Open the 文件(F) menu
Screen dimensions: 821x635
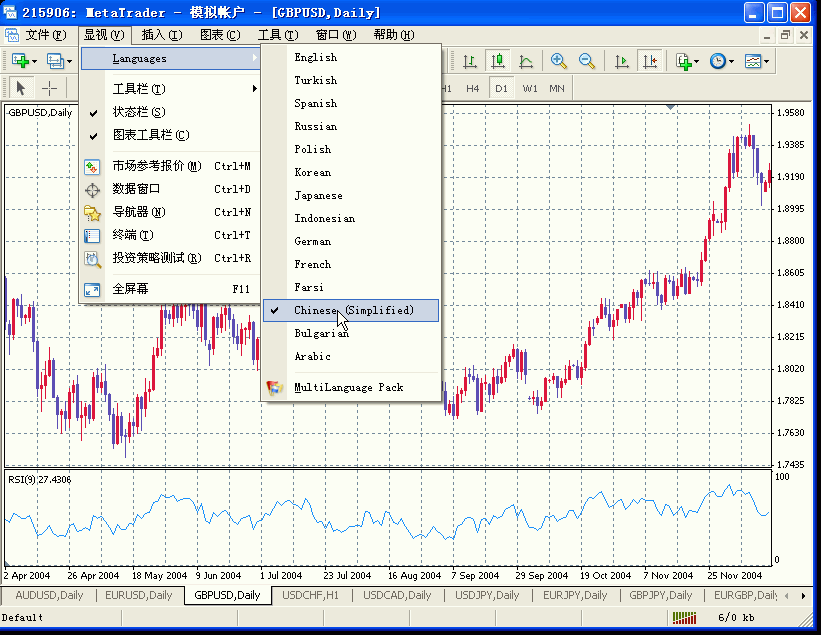tap(46, 35)
